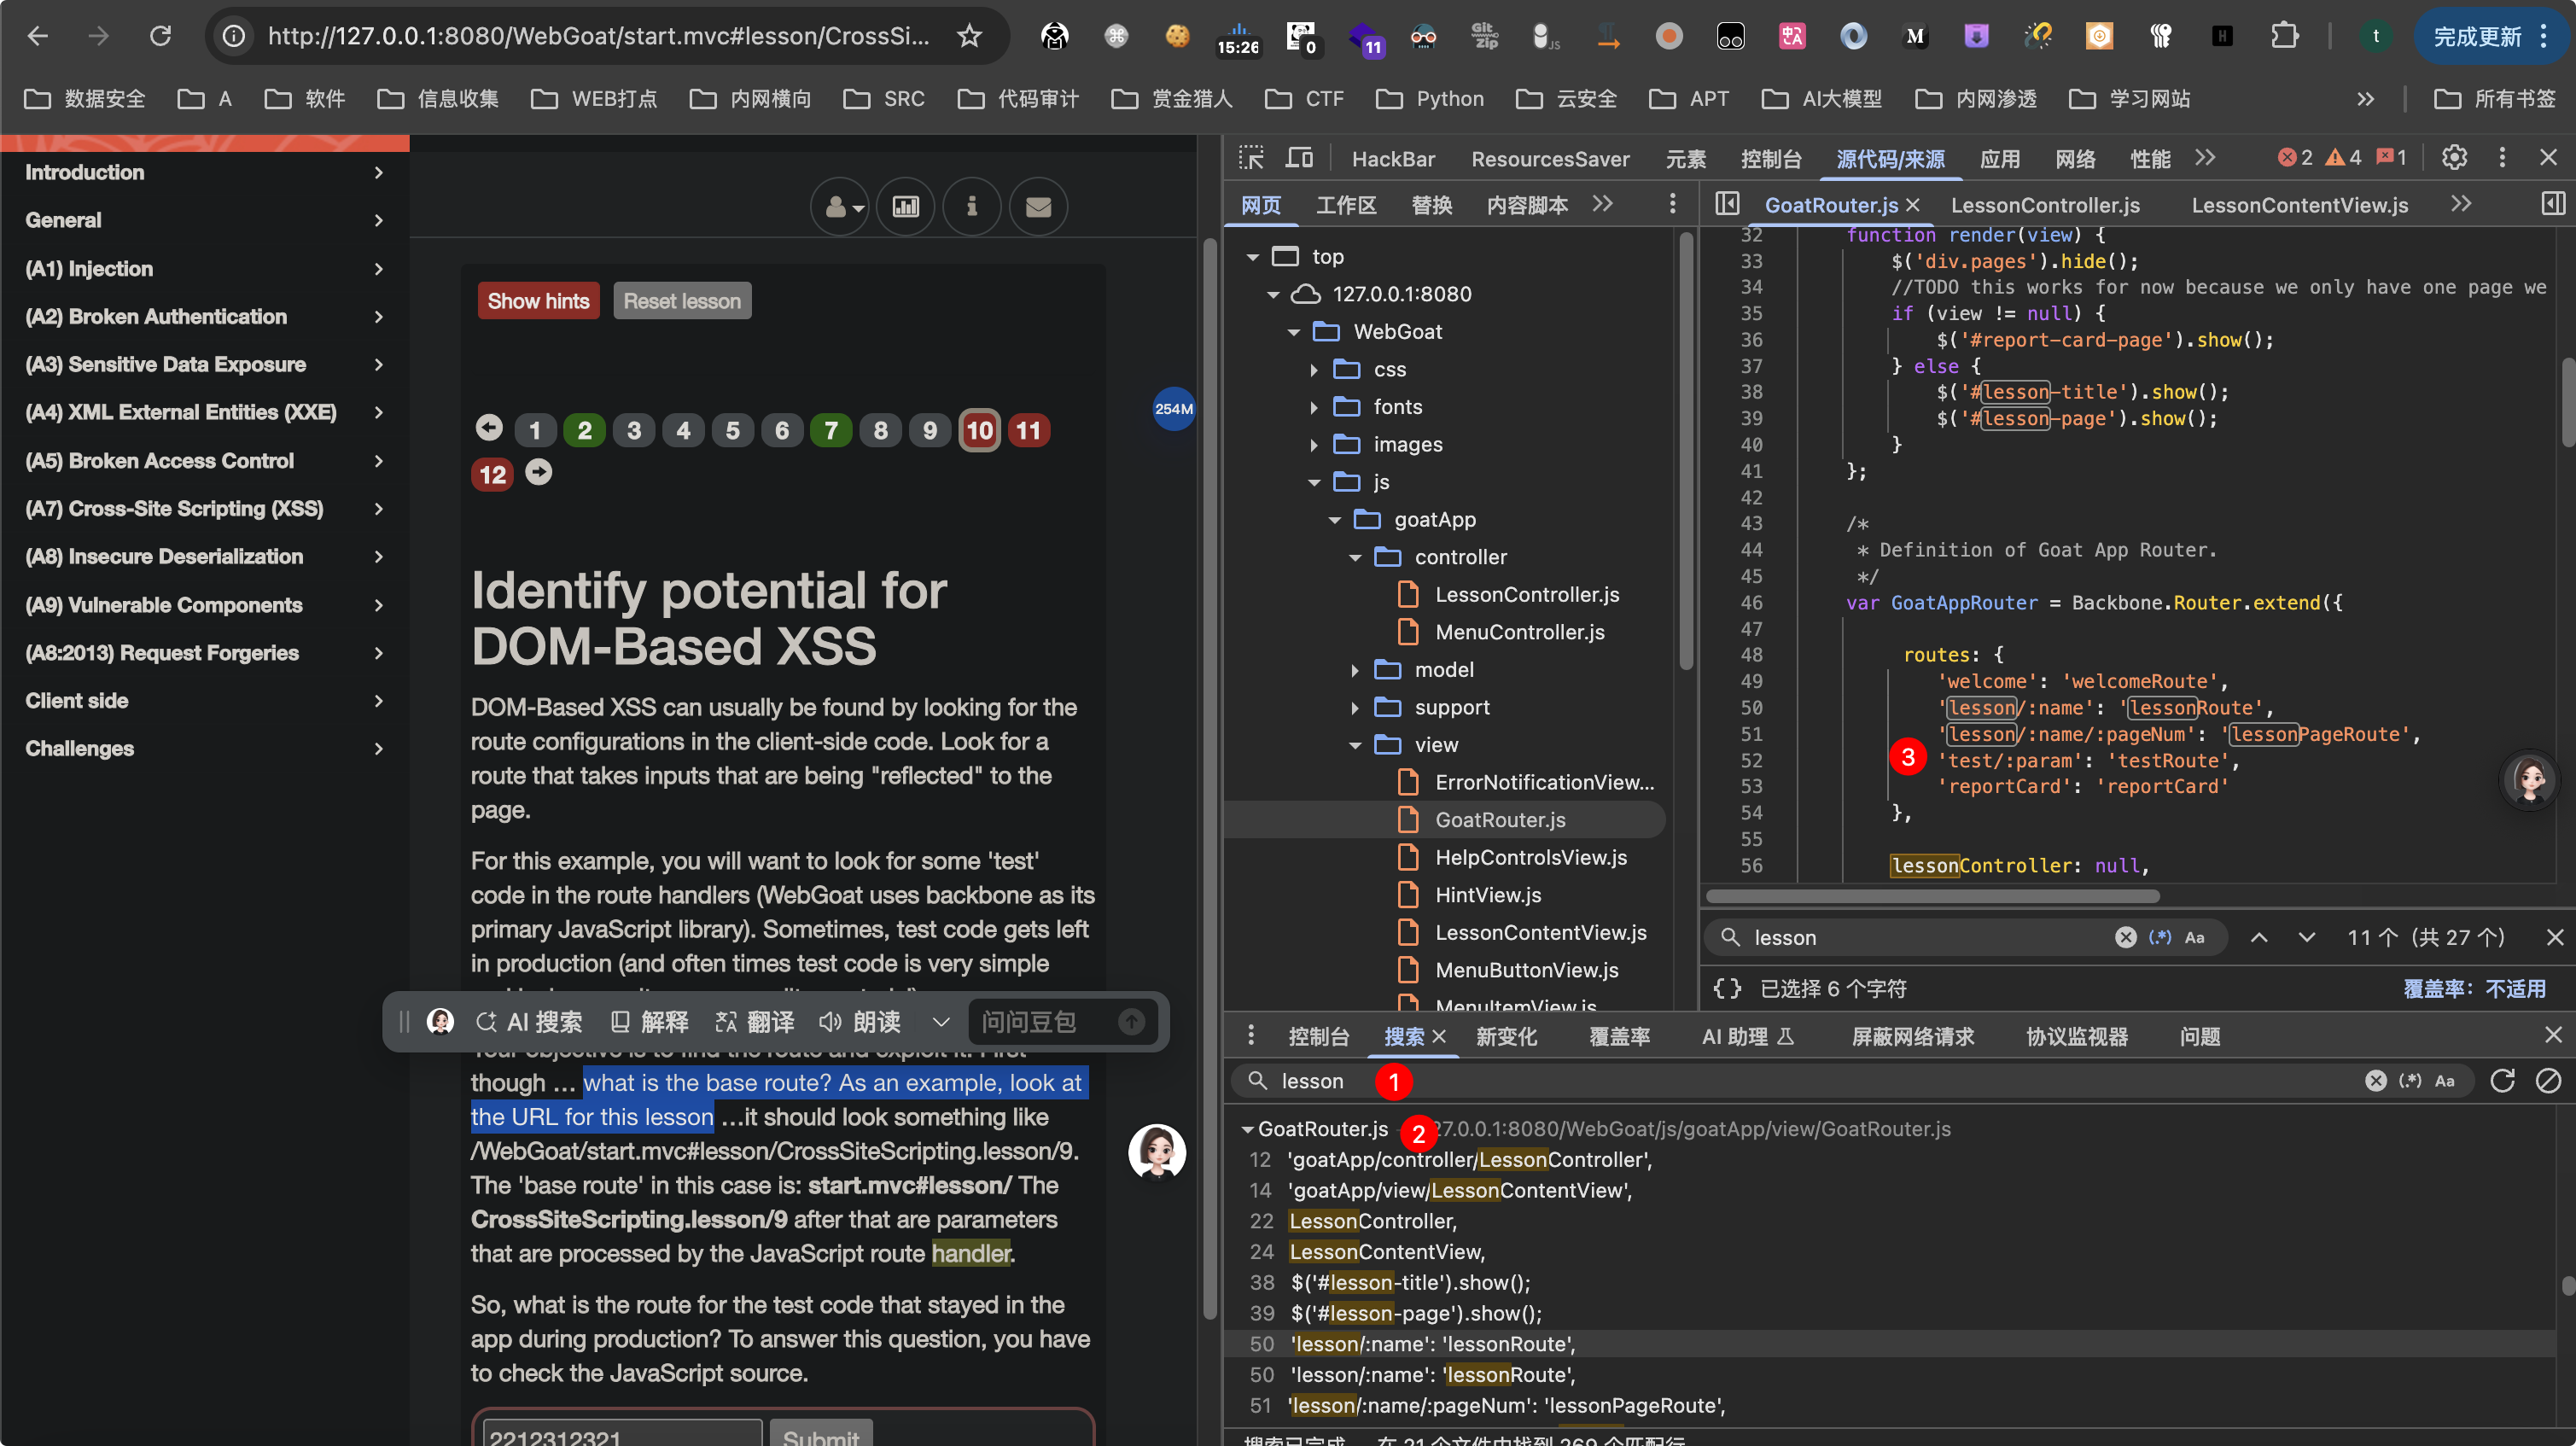2576x1446 pixels.
Task: Click the Show hints button
Action: tap(538, 300)
